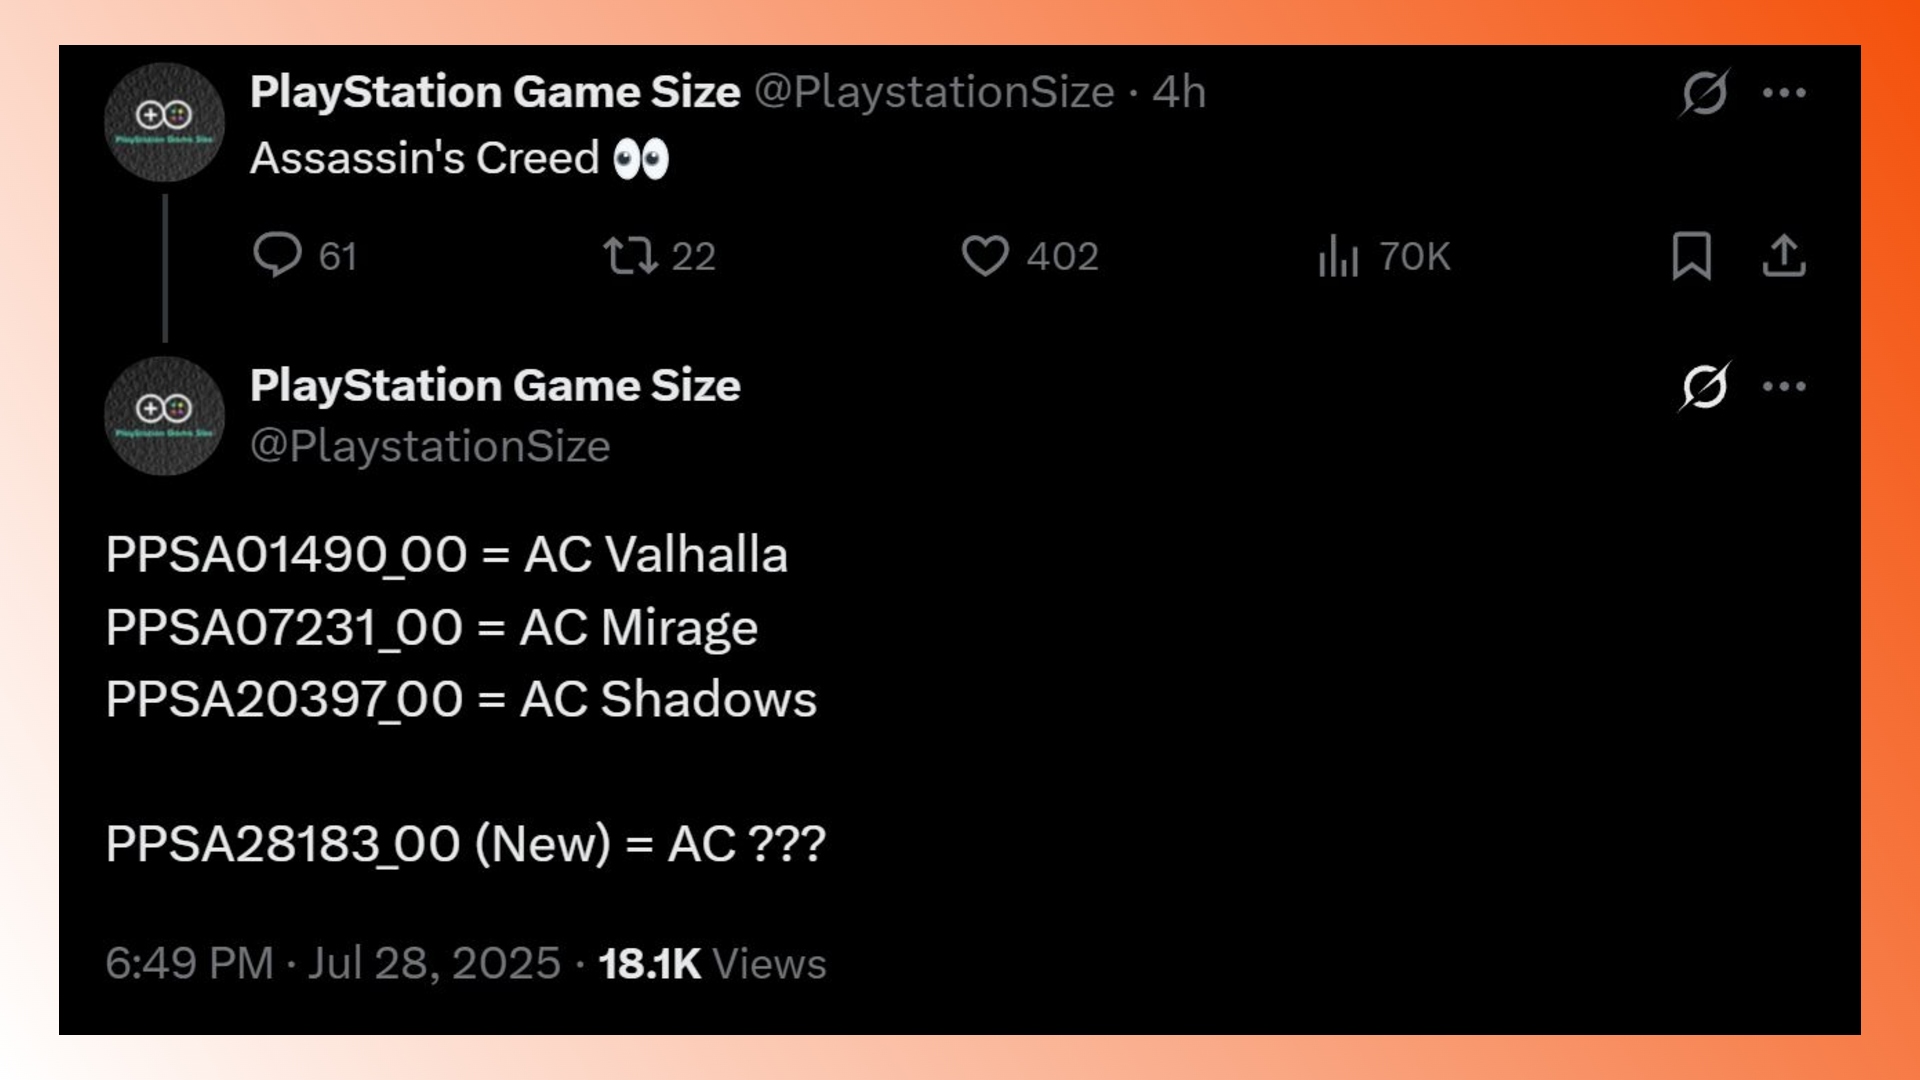1920x1080 pixels.
Task: Click the 18.1K Views count
Action: [x=712, y=963]
